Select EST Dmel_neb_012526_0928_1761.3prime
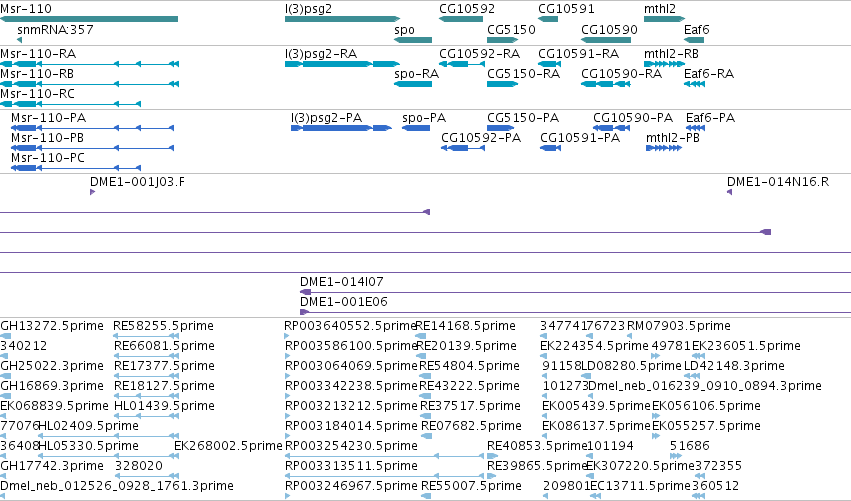The image size is (851, 501). 117,486
